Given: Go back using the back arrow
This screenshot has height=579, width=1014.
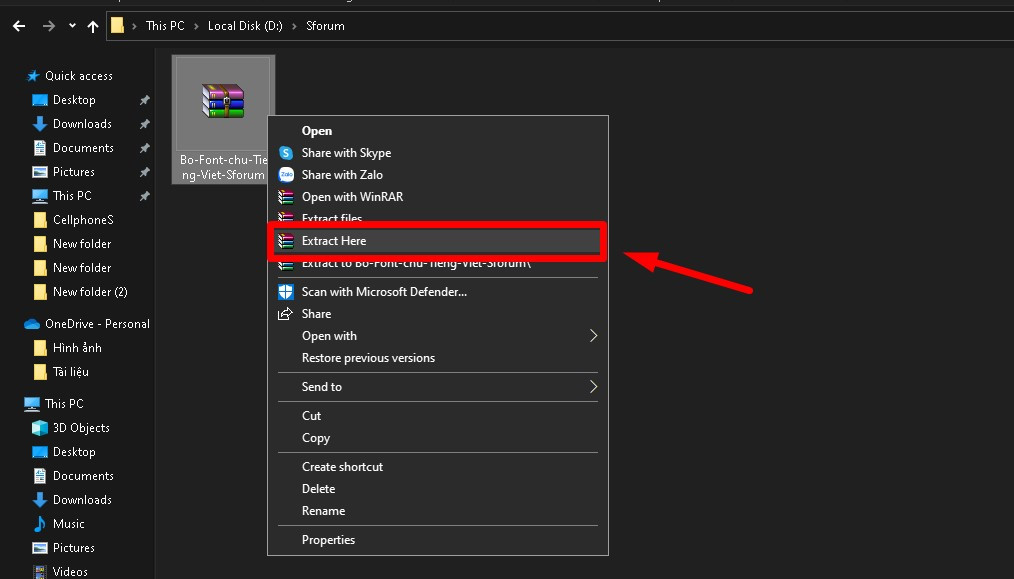Looking at the screenshot, I should (x=18, y=26).
